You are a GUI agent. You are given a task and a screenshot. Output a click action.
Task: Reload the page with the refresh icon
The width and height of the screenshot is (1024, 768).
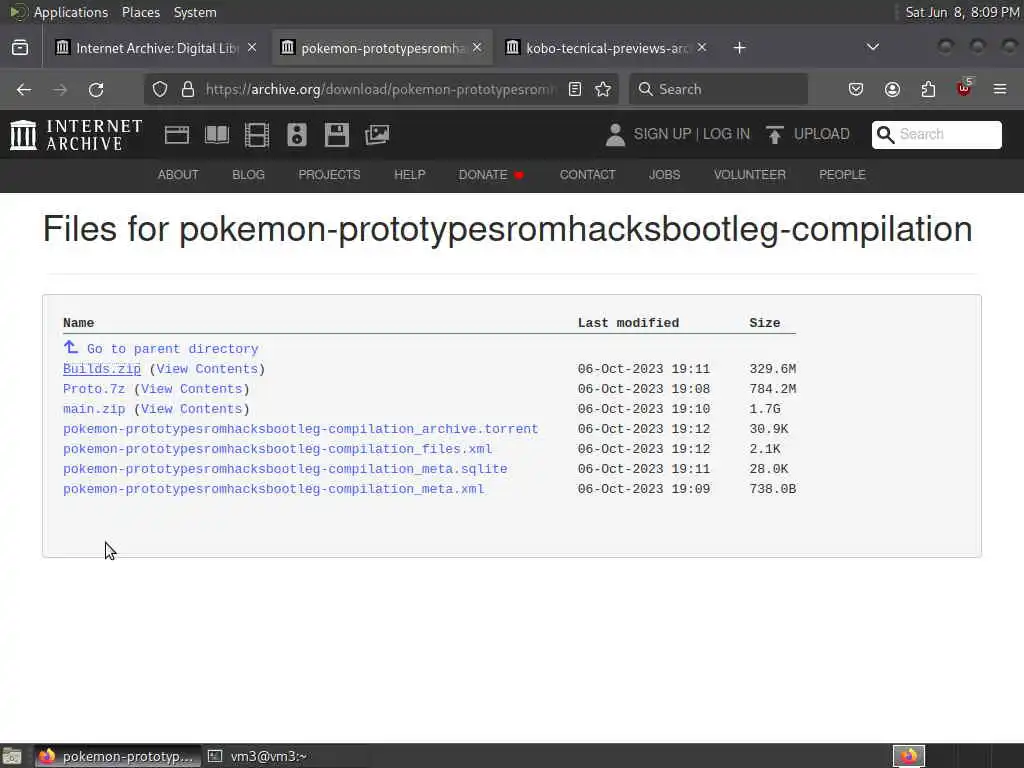point(96,89)
